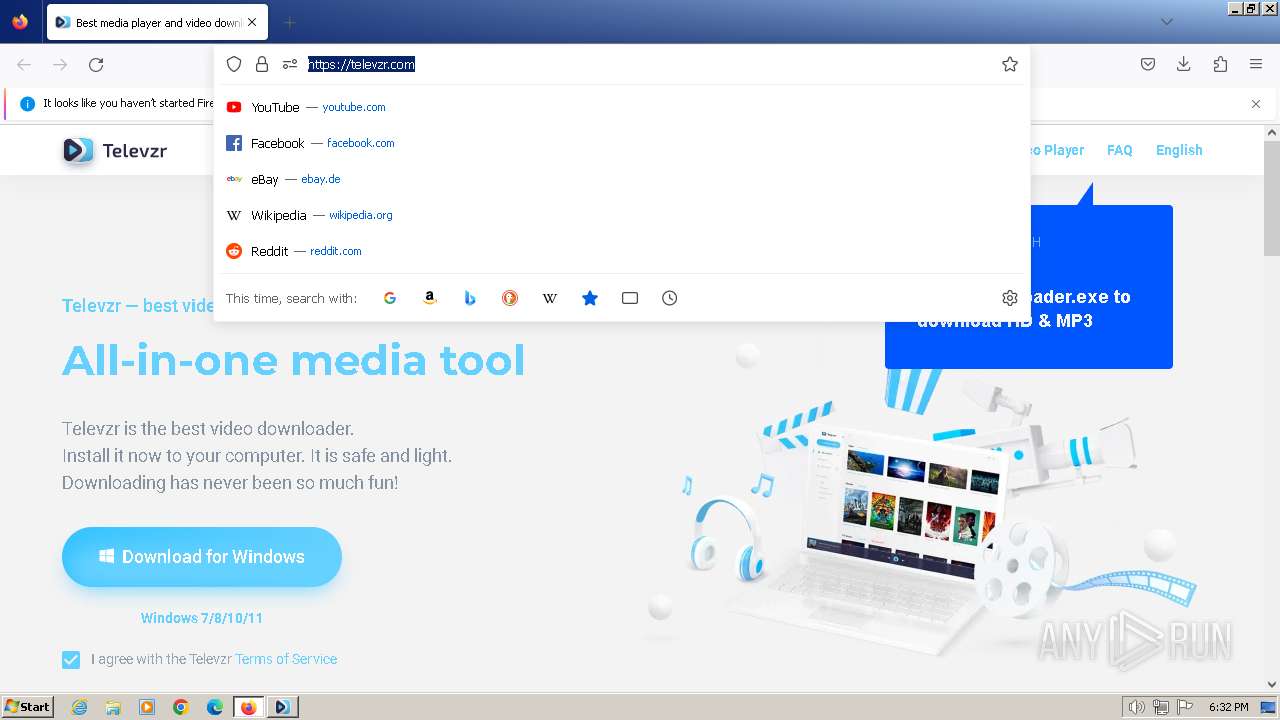This screenshot has height=720, width=1280.
Task: Open Windows Media Player taskbar icon
Action: point(147,707)
